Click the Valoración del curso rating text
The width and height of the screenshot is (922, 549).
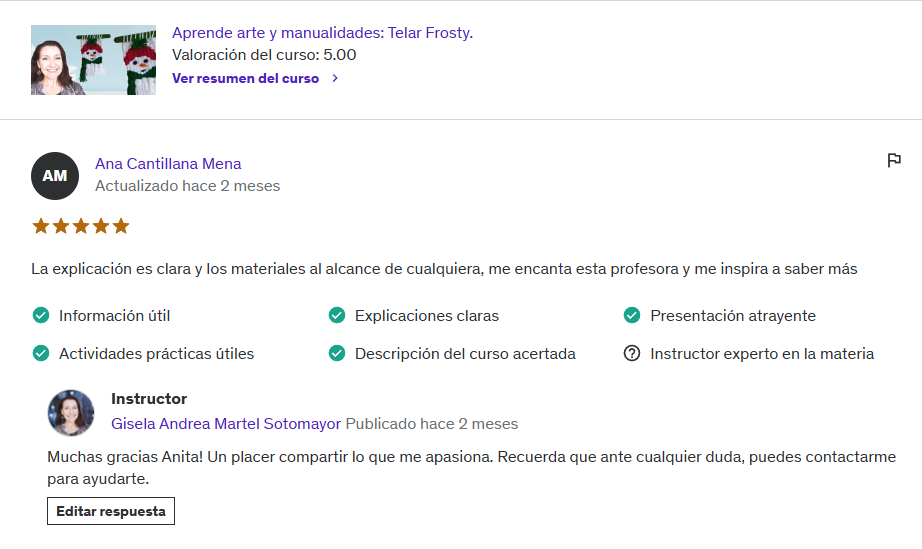pos(264,55)
